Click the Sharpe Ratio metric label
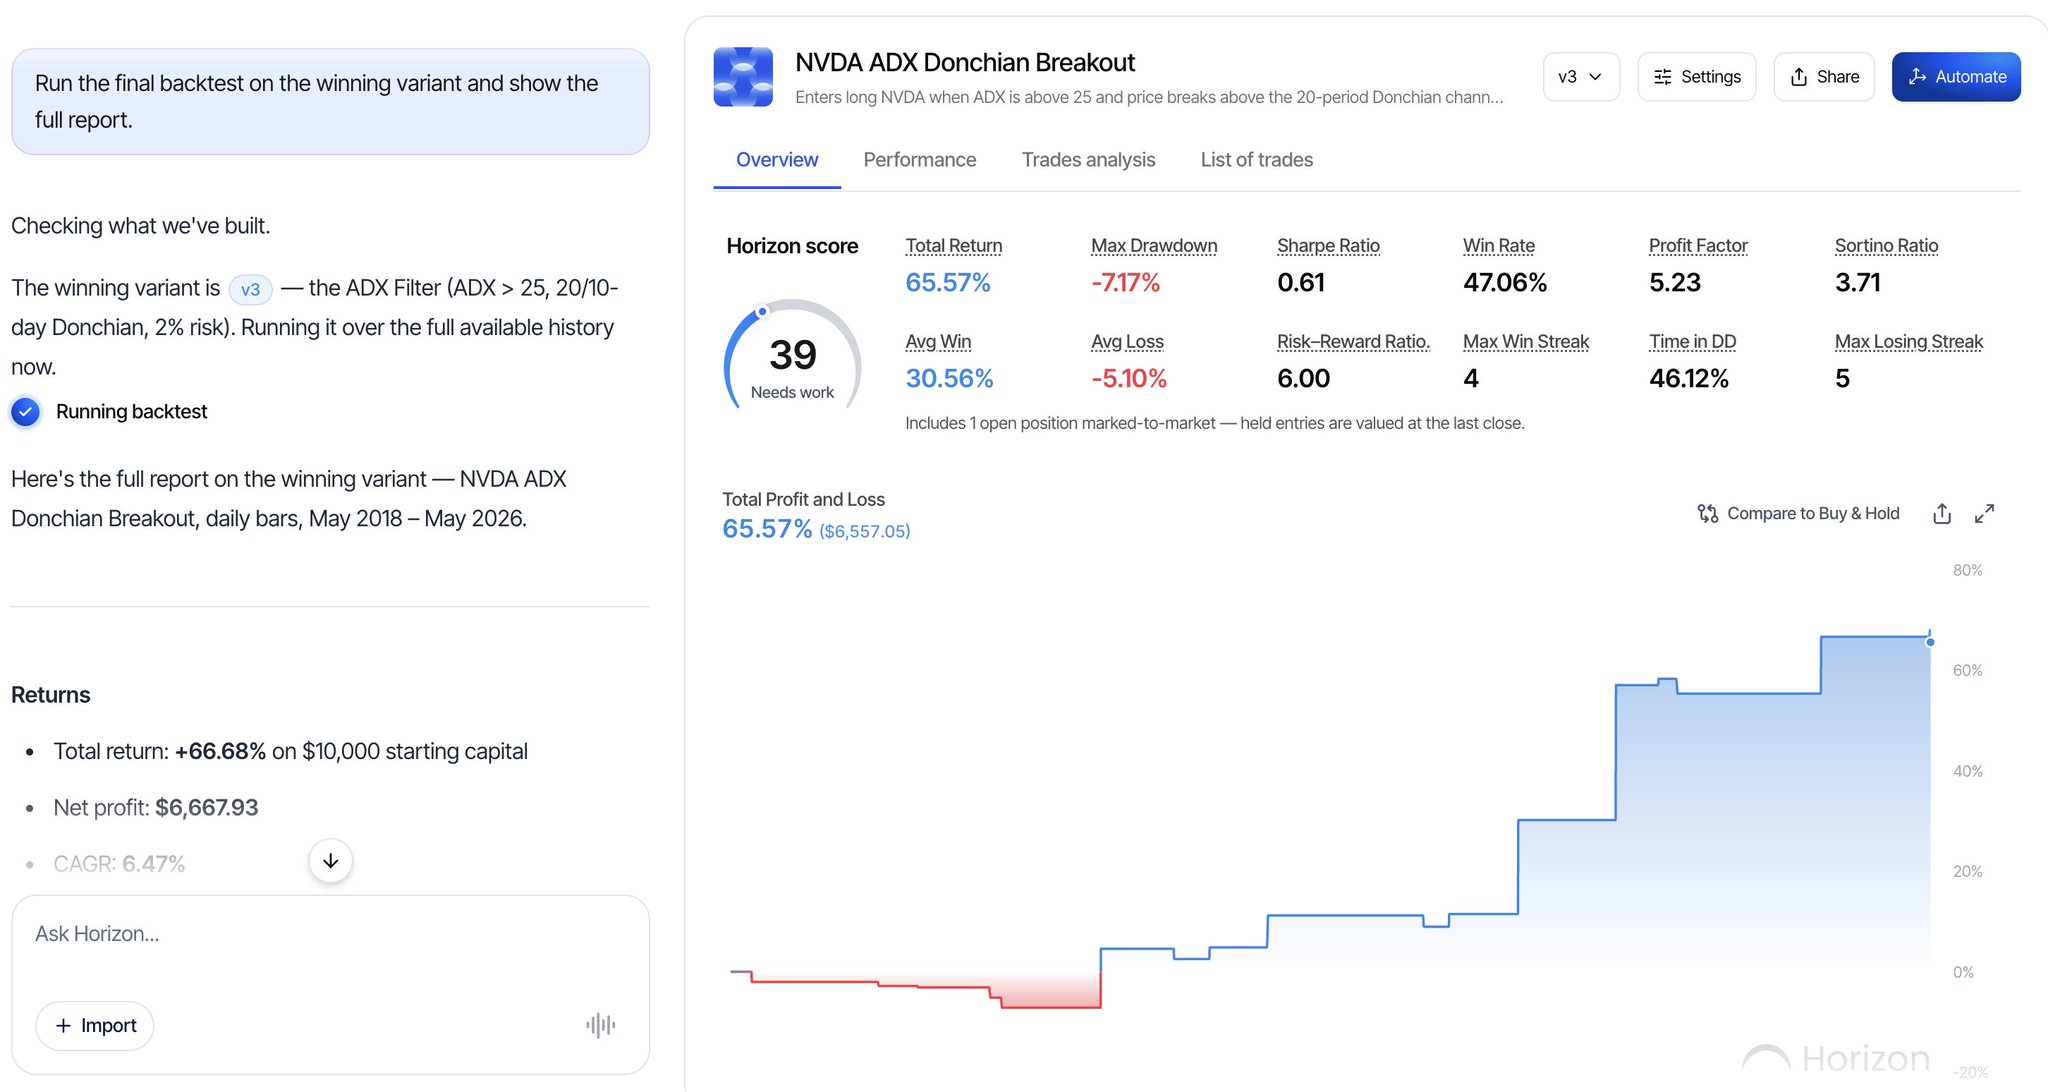Viewport: 2048px width, 1092px height. 1328,246
